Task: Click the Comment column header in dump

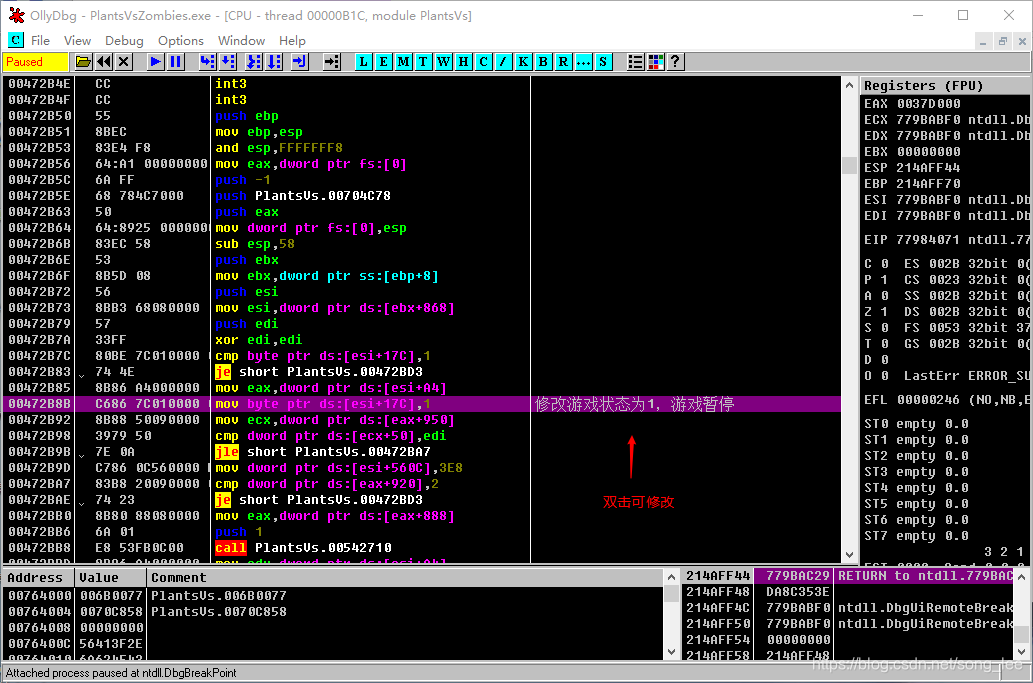Action: (406, 578)
